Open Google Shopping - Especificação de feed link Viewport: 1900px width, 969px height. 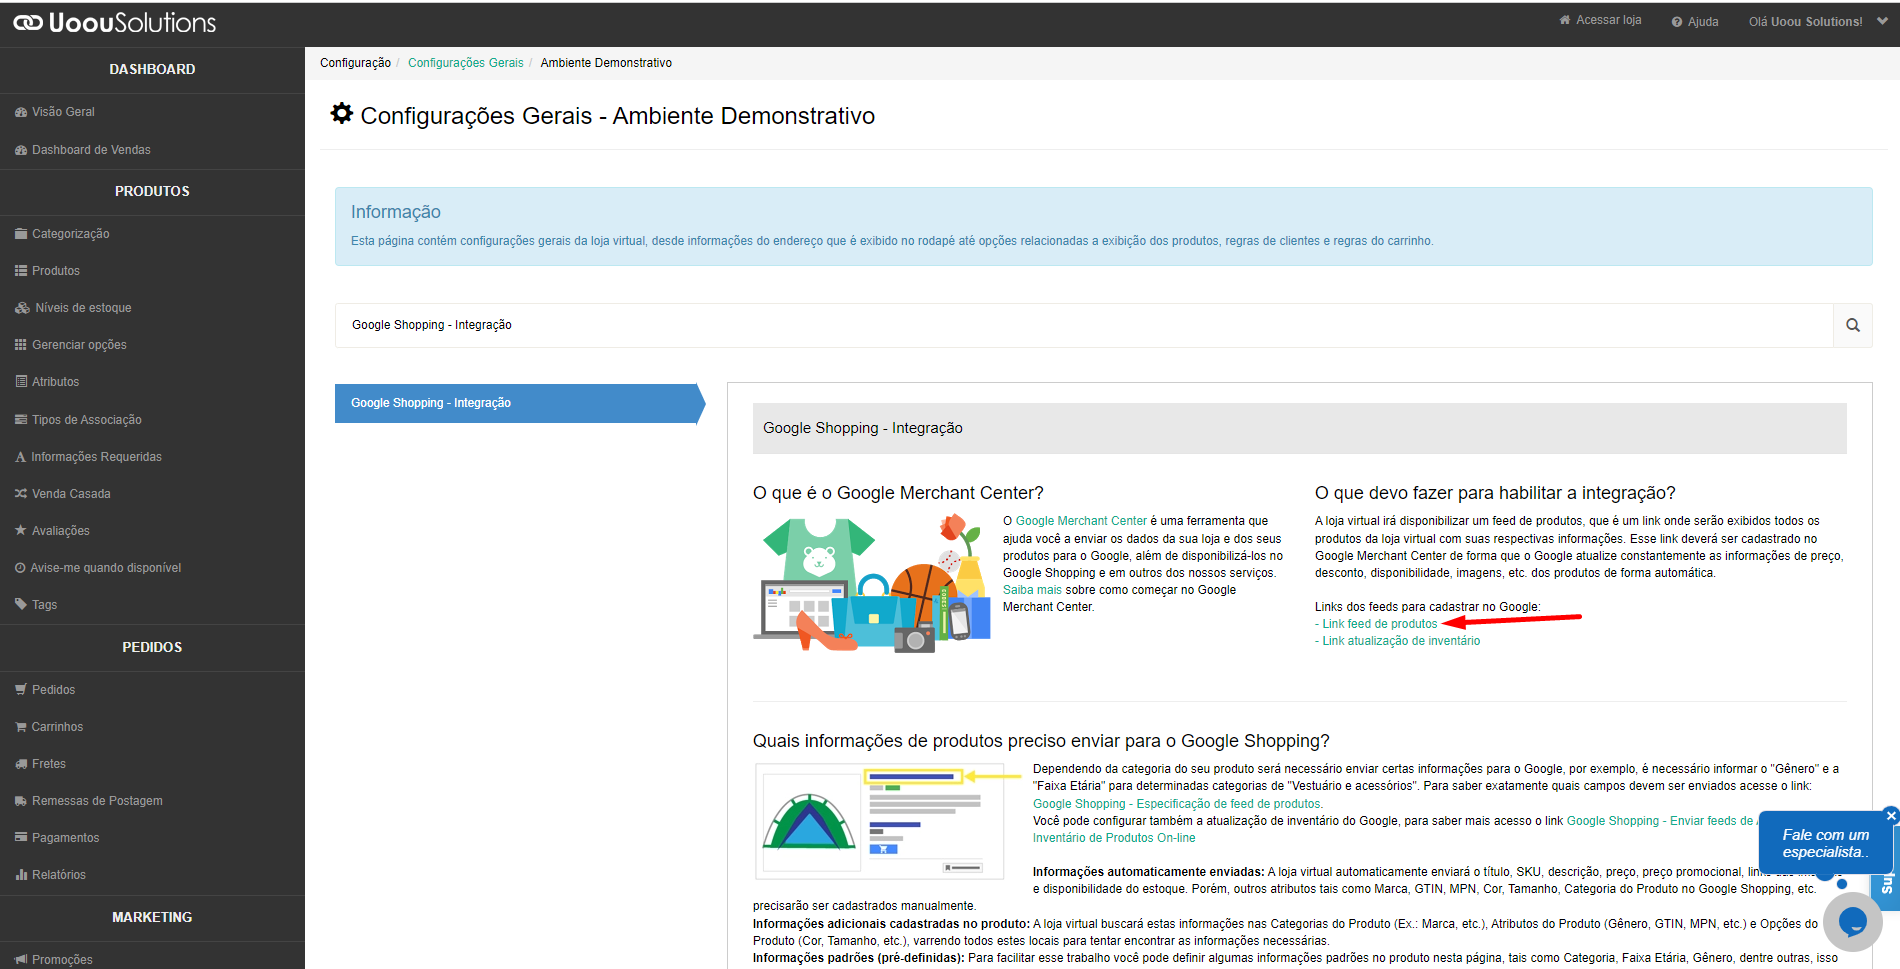tap(1177, 804)
